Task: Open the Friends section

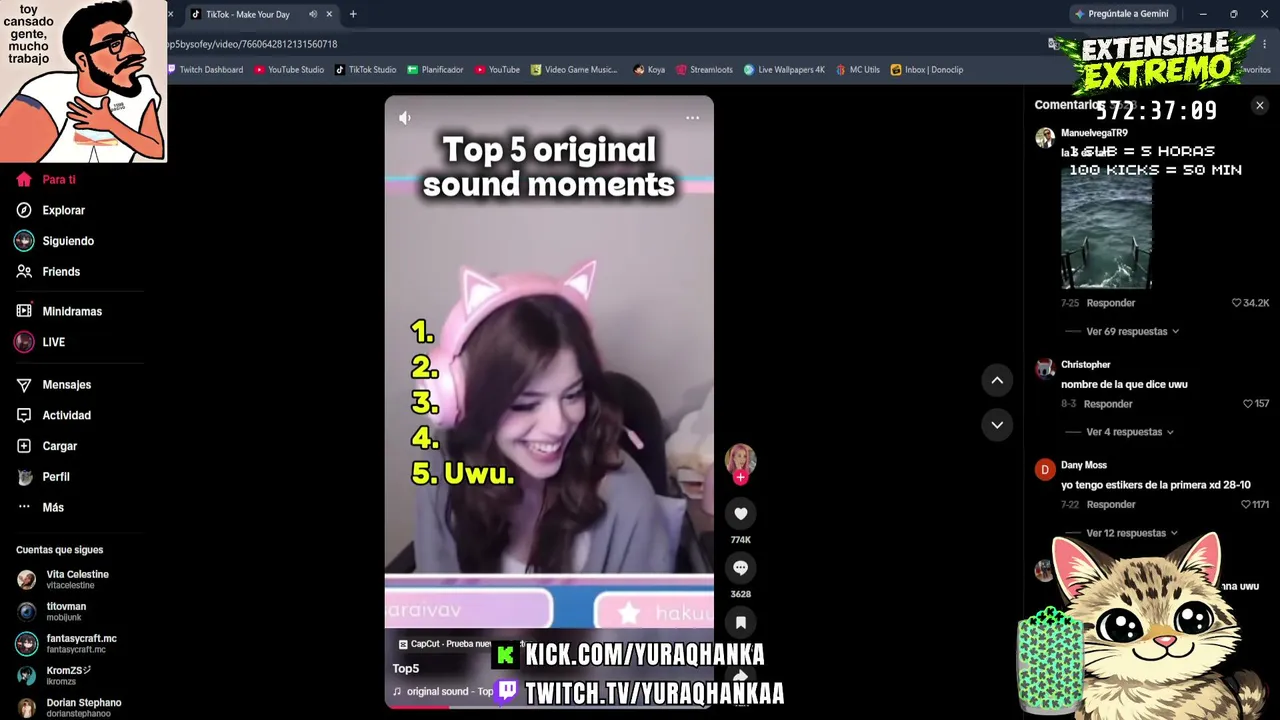Action: [x=48, y=272]
